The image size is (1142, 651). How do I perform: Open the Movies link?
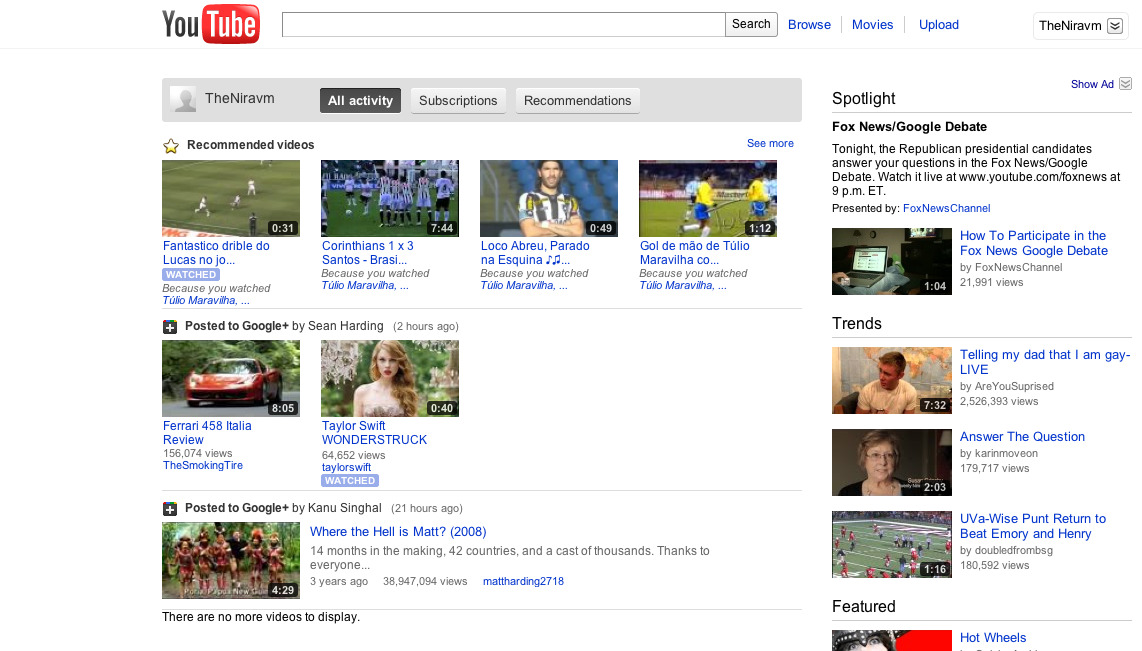coord(873,25)
